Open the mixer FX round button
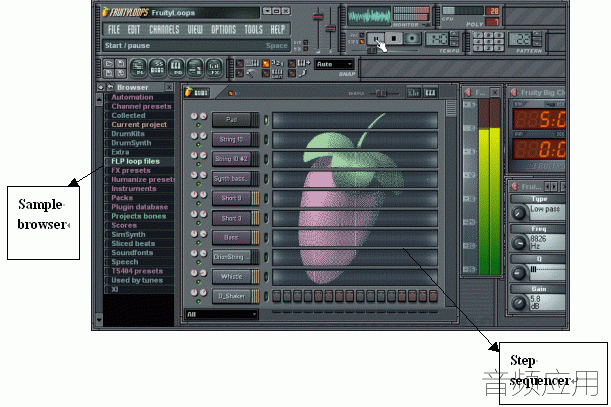 [x=214, y=68]
